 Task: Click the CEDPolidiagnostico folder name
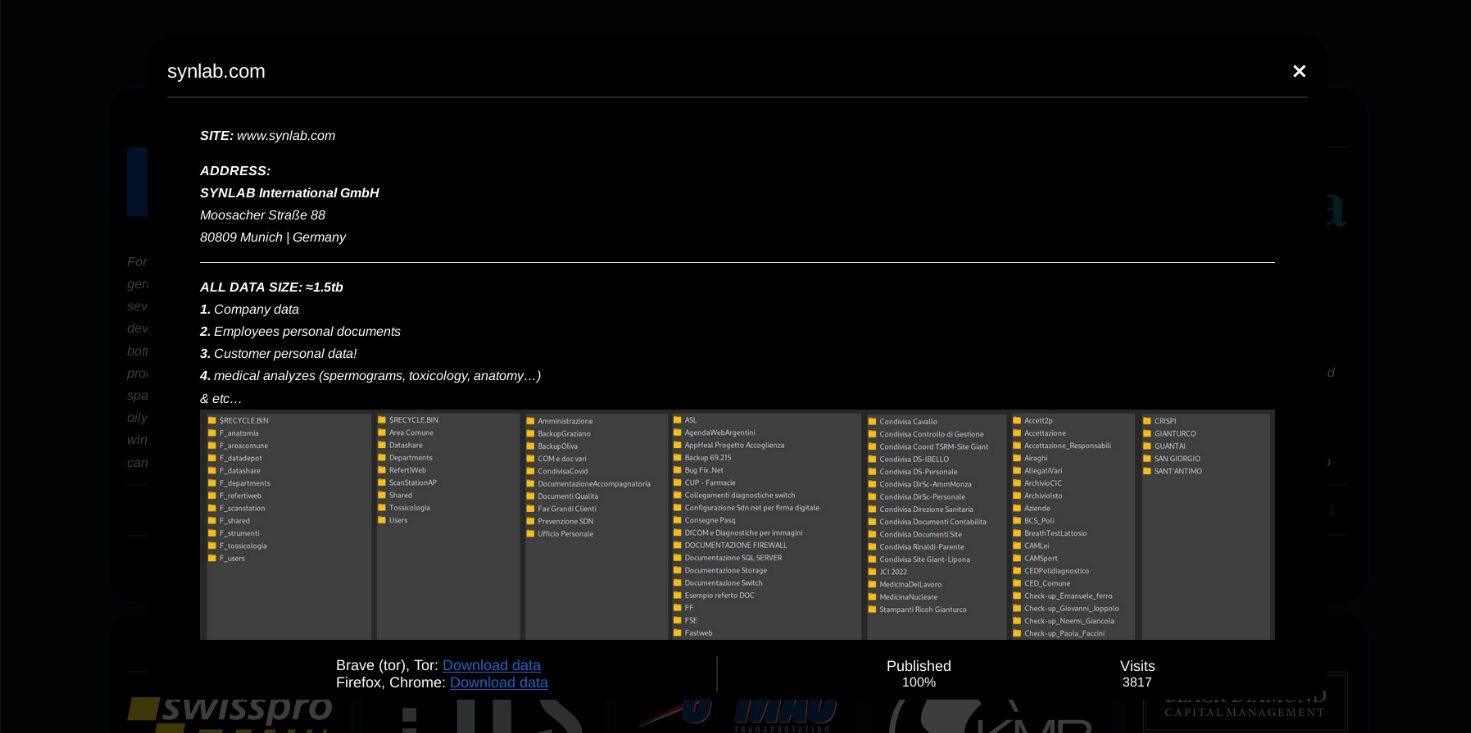(x=1057, y=571)
